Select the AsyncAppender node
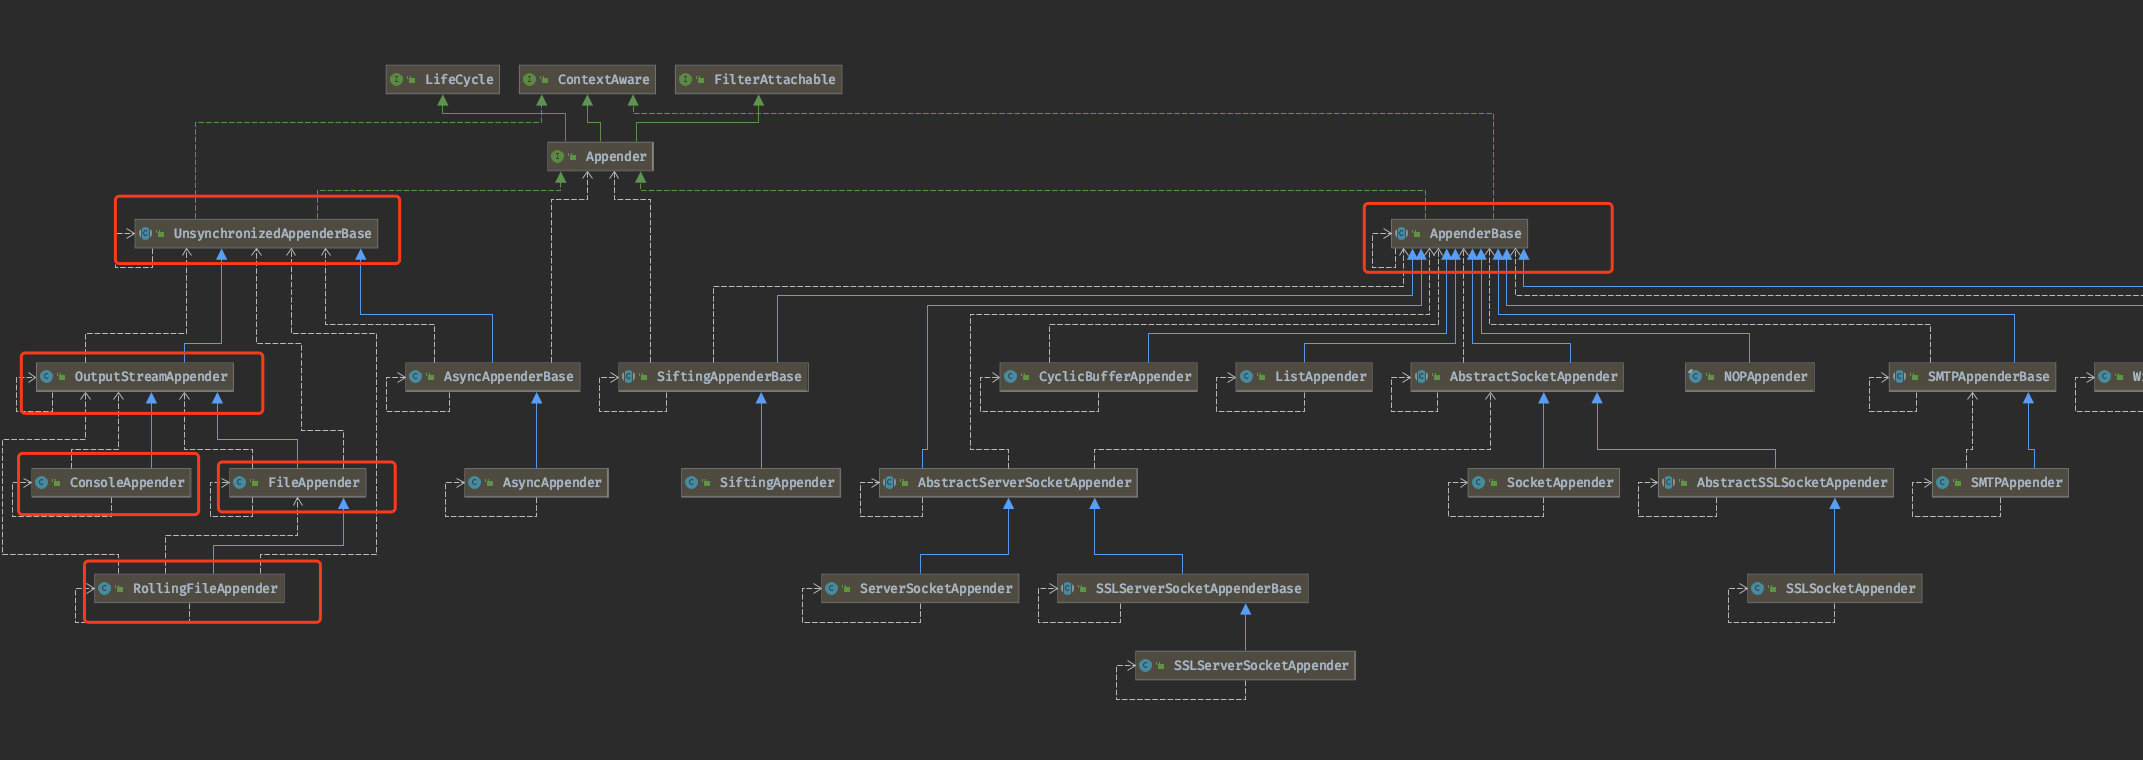The image size is (2143, 760). coord(536,483)
